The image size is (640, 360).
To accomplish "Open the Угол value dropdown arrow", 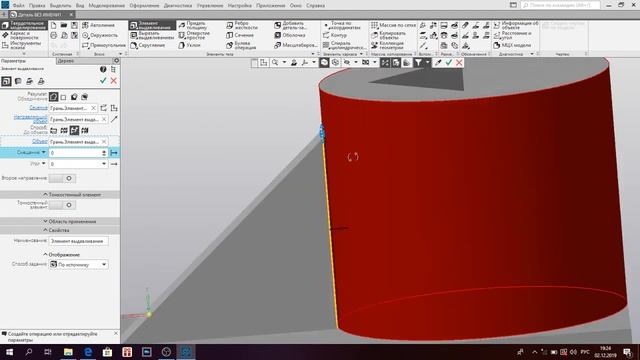I will click(x=104, y=164).
